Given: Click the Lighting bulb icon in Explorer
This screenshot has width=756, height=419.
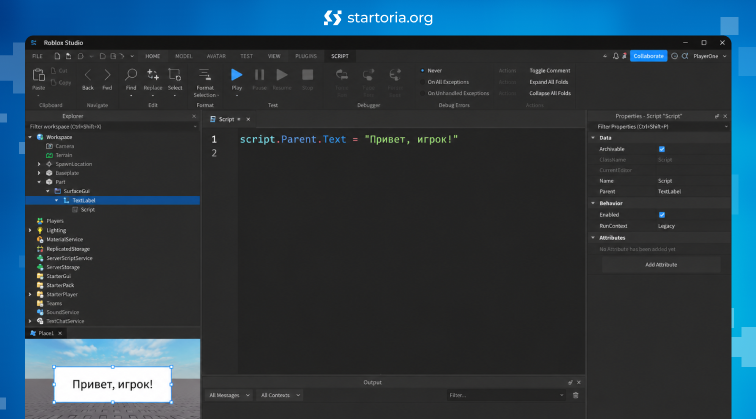Looking at the screenshot, I should click(x=40, y=230).
